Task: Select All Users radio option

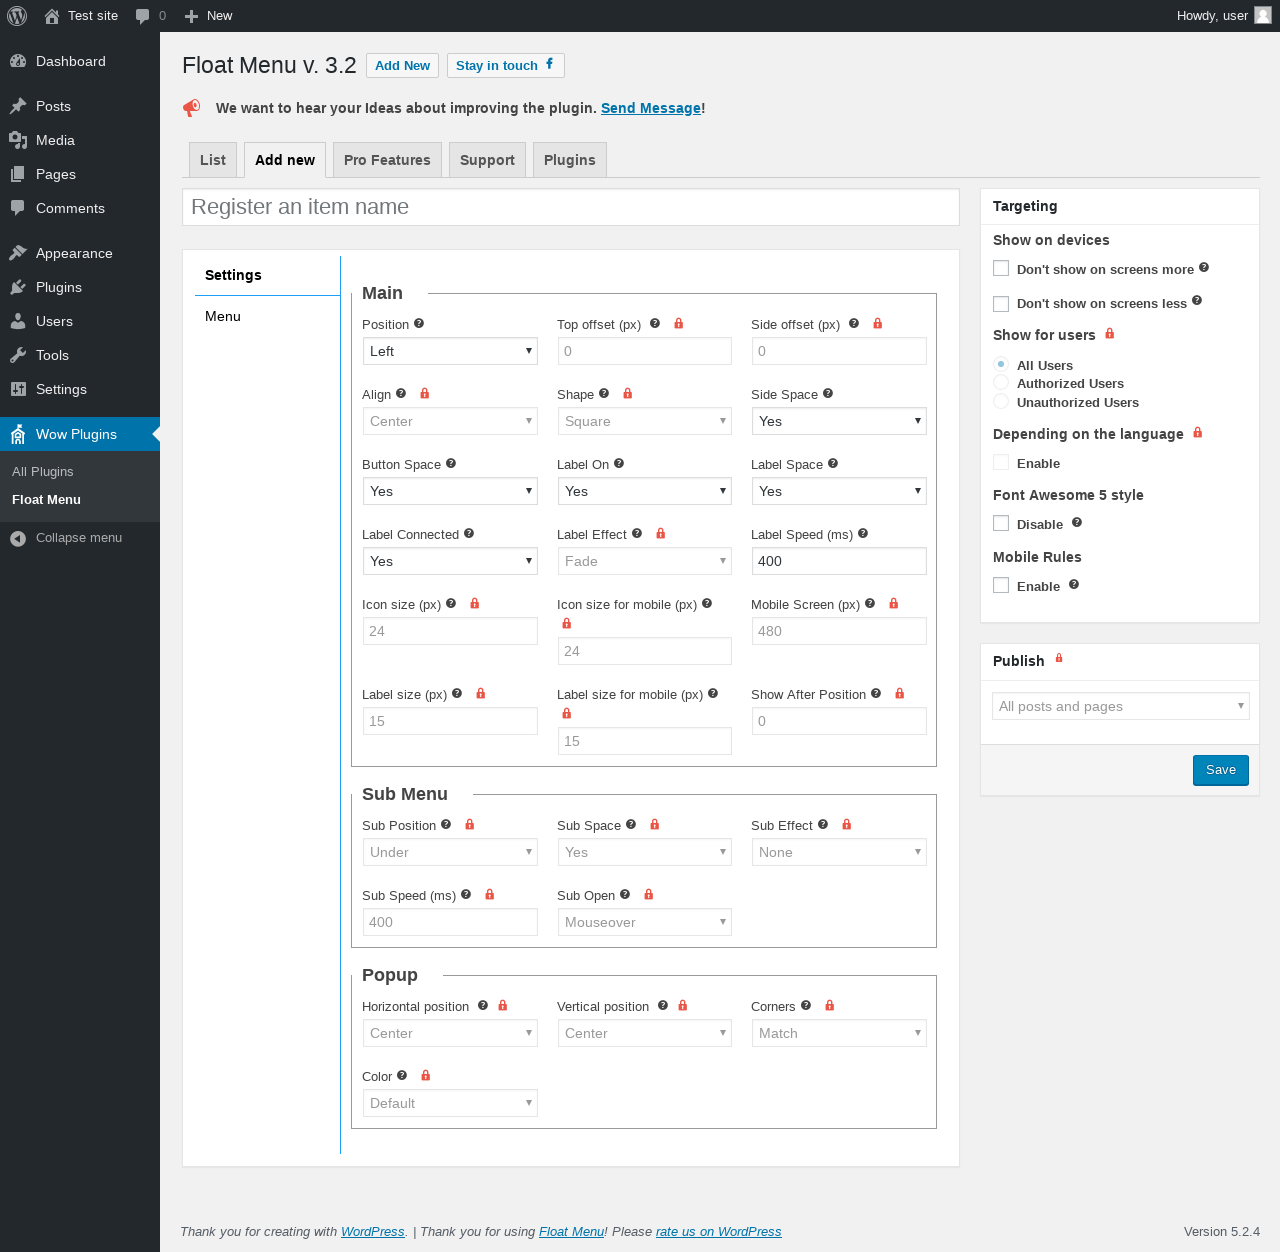Action: coord(1001,364)
